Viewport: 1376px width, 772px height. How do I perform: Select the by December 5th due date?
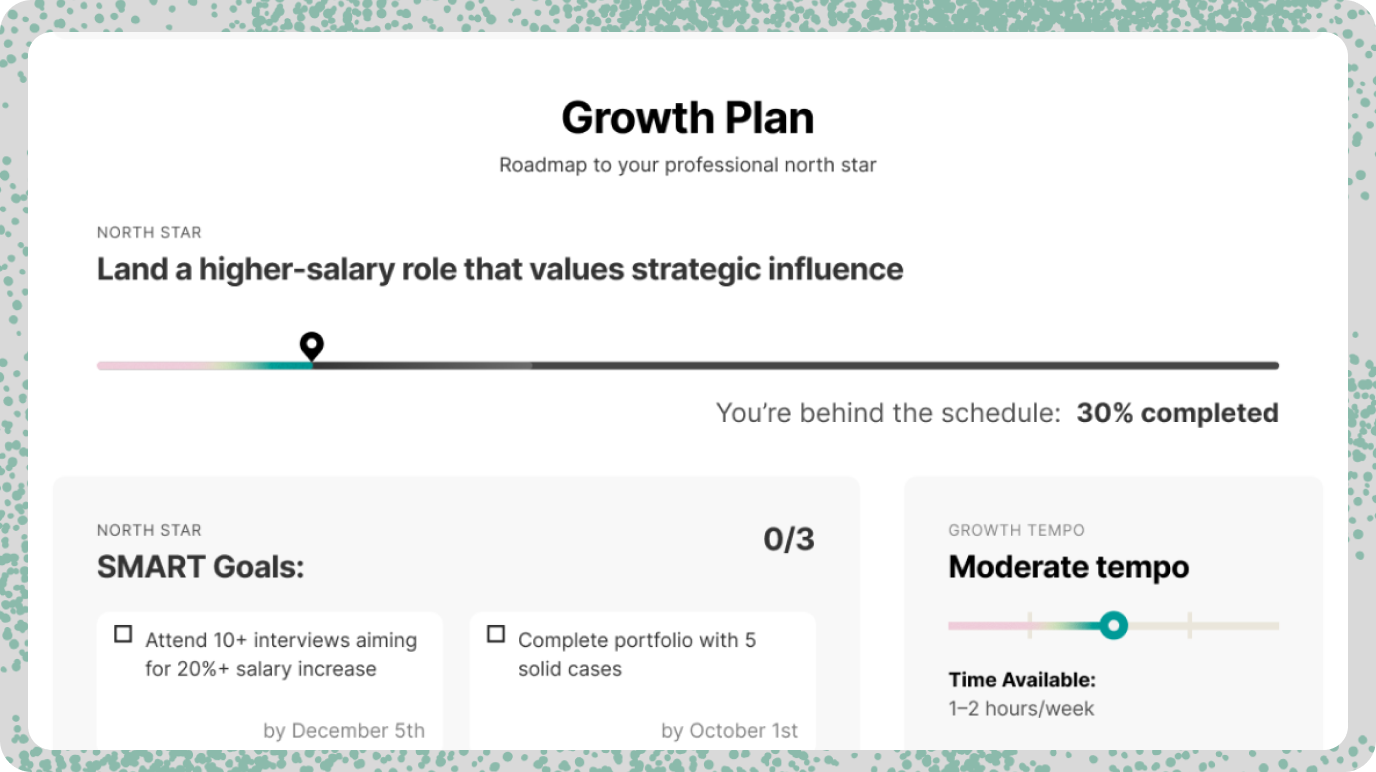tap(344, 731)
